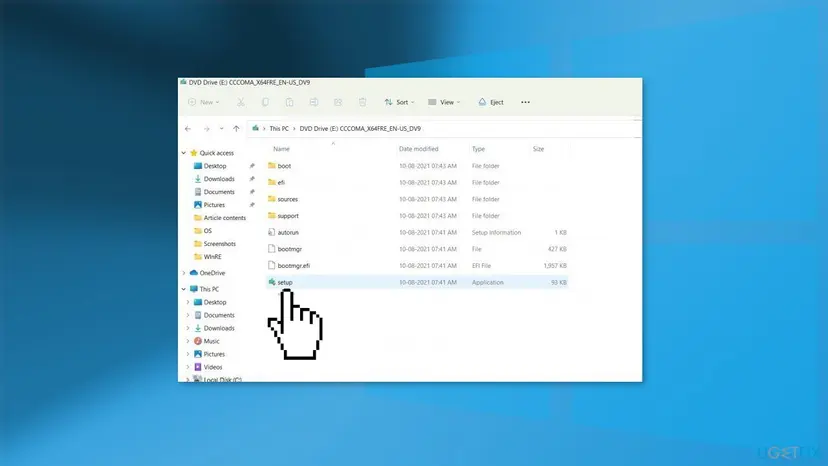Select the efi folder

[417, 182]
